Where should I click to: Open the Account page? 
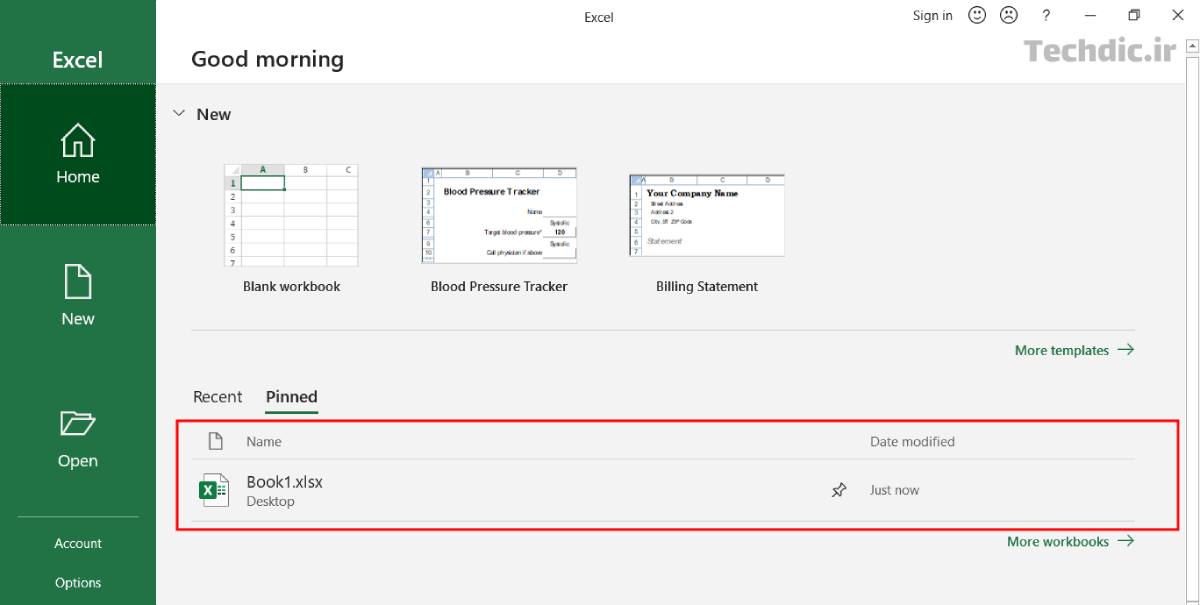click(x=78, y=543)
